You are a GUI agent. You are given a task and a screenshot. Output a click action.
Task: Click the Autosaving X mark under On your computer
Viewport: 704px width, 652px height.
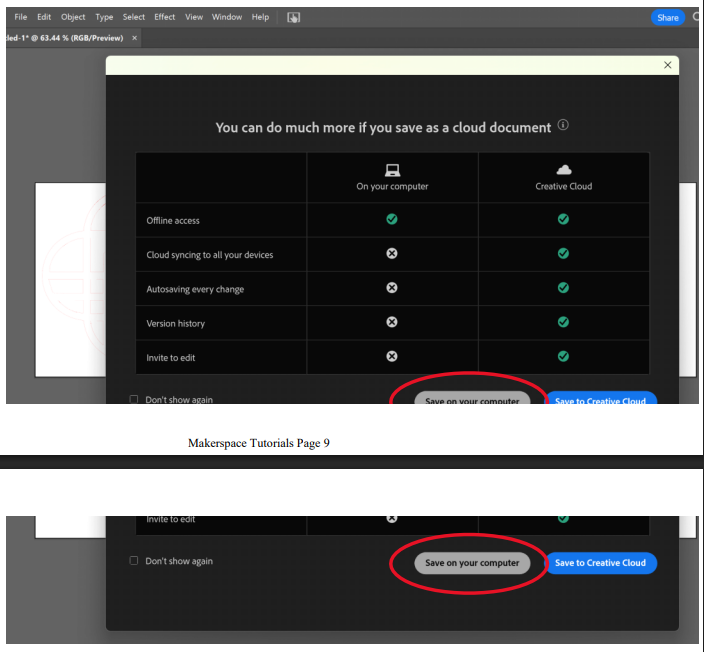pyautogui.click(x=392, y=288)
